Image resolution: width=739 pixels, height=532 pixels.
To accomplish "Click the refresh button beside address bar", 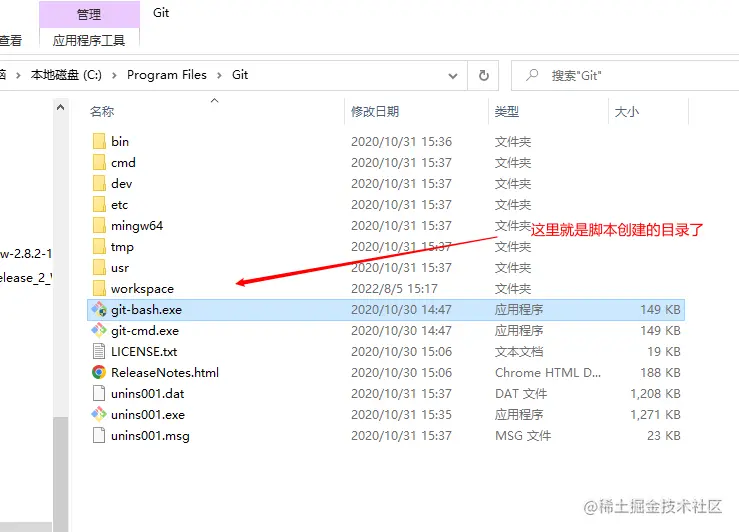I will 484,75.
